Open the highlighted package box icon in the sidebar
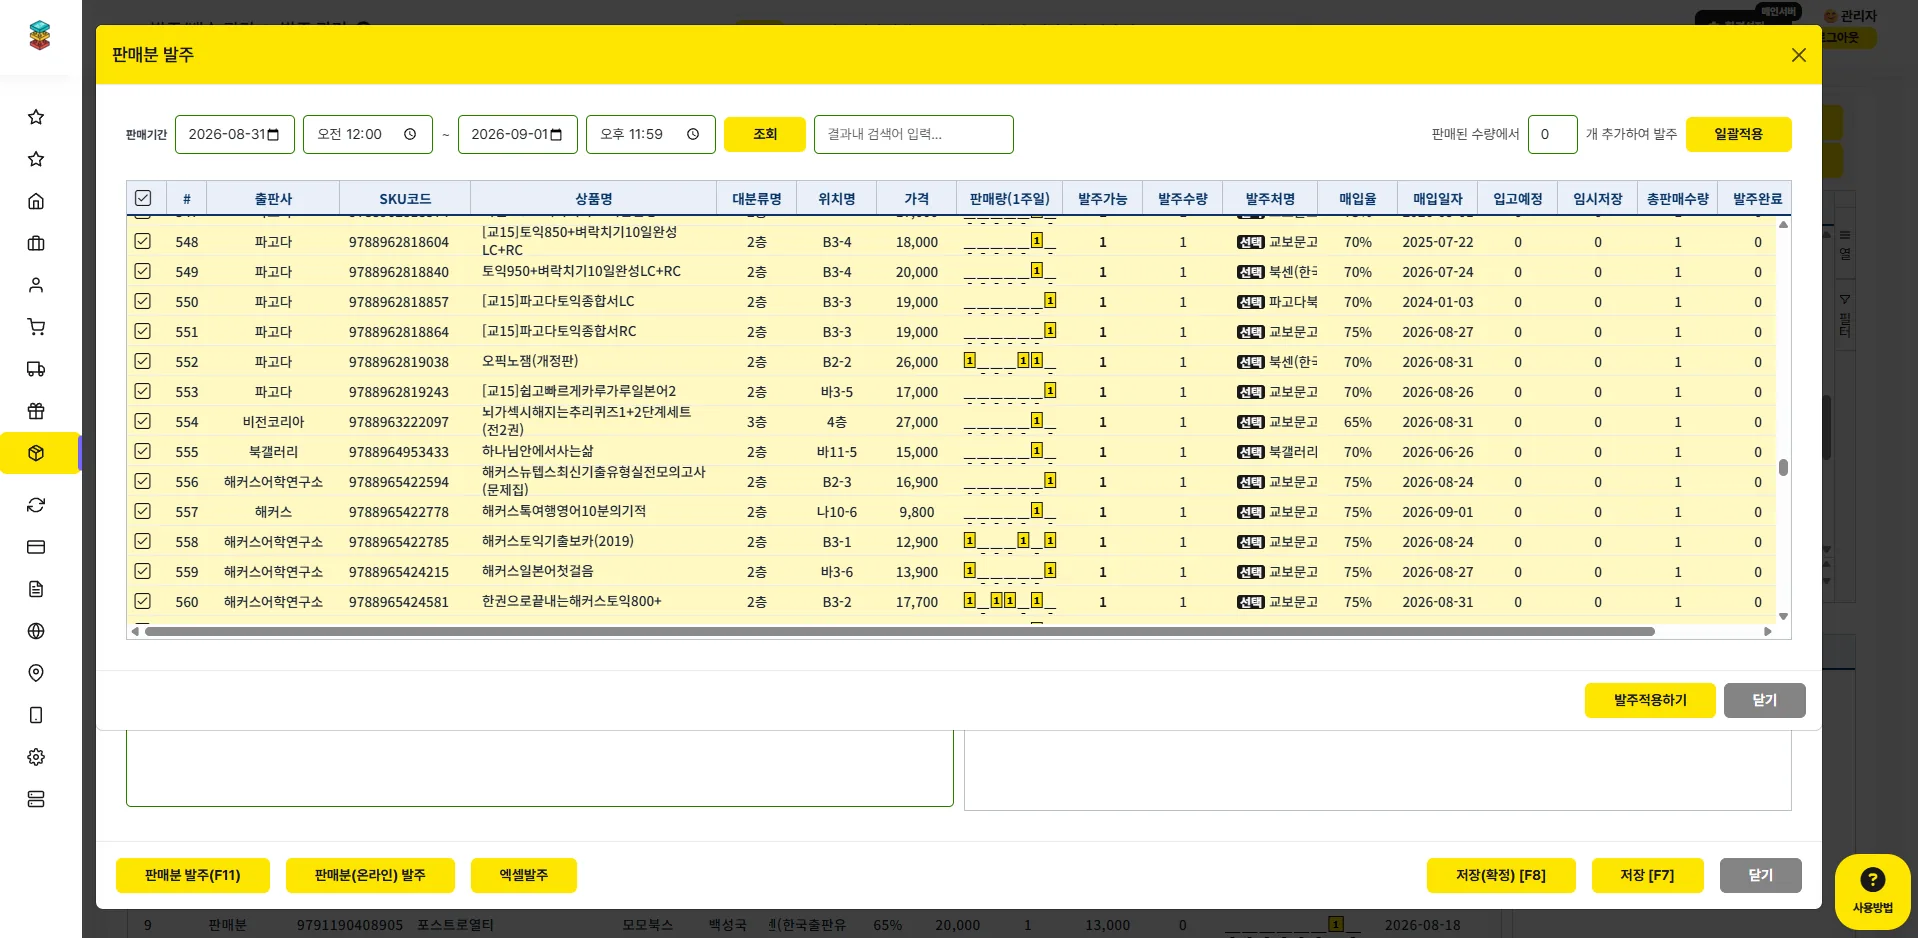This screenshot has width=1918, height=938. pyautogui.click(x=36, y=453)
